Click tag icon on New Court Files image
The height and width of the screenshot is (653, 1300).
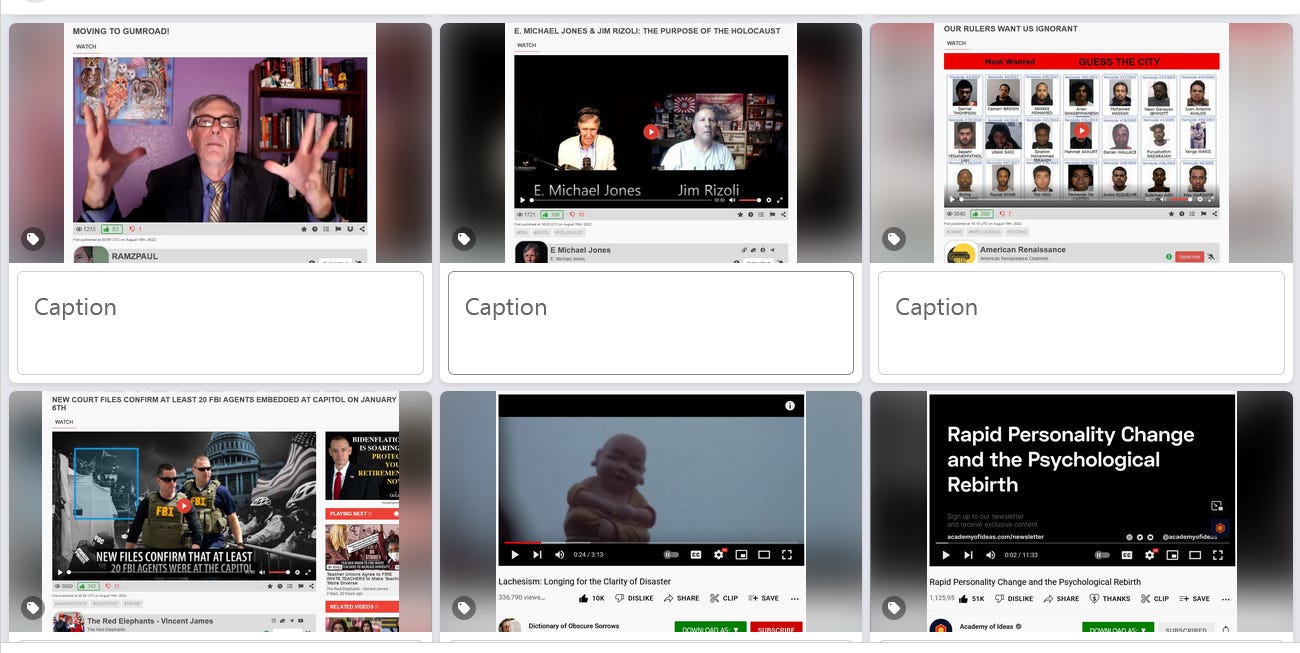[33, 607]
